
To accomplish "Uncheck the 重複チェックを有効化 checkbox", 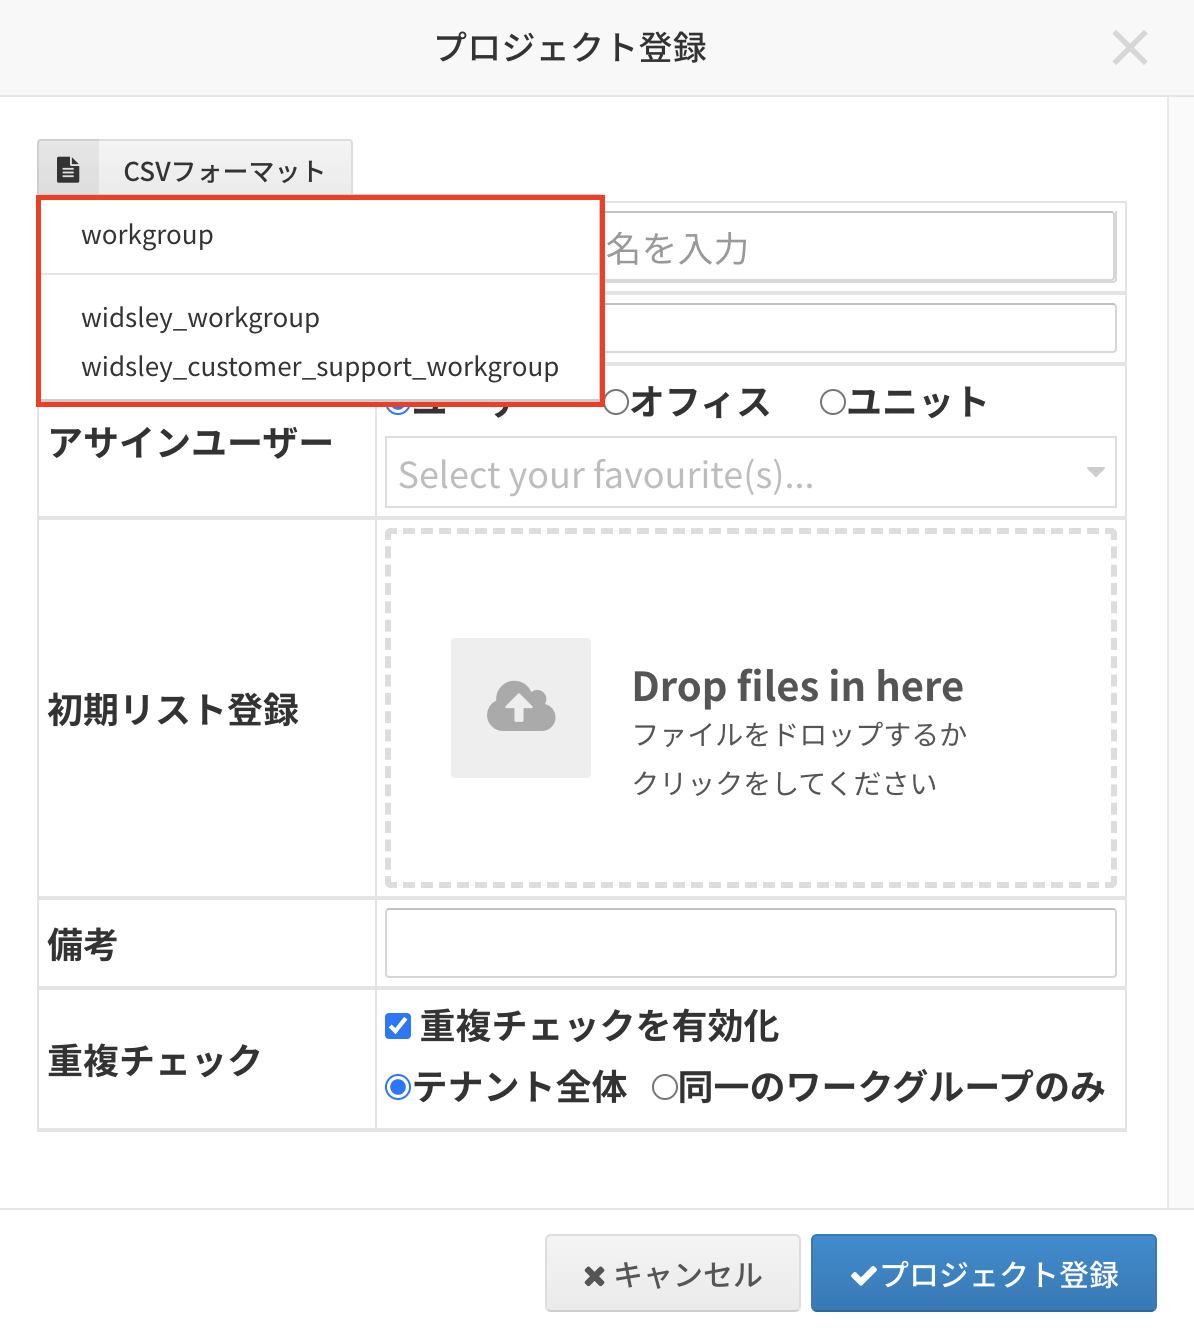I will point(398,1026).
